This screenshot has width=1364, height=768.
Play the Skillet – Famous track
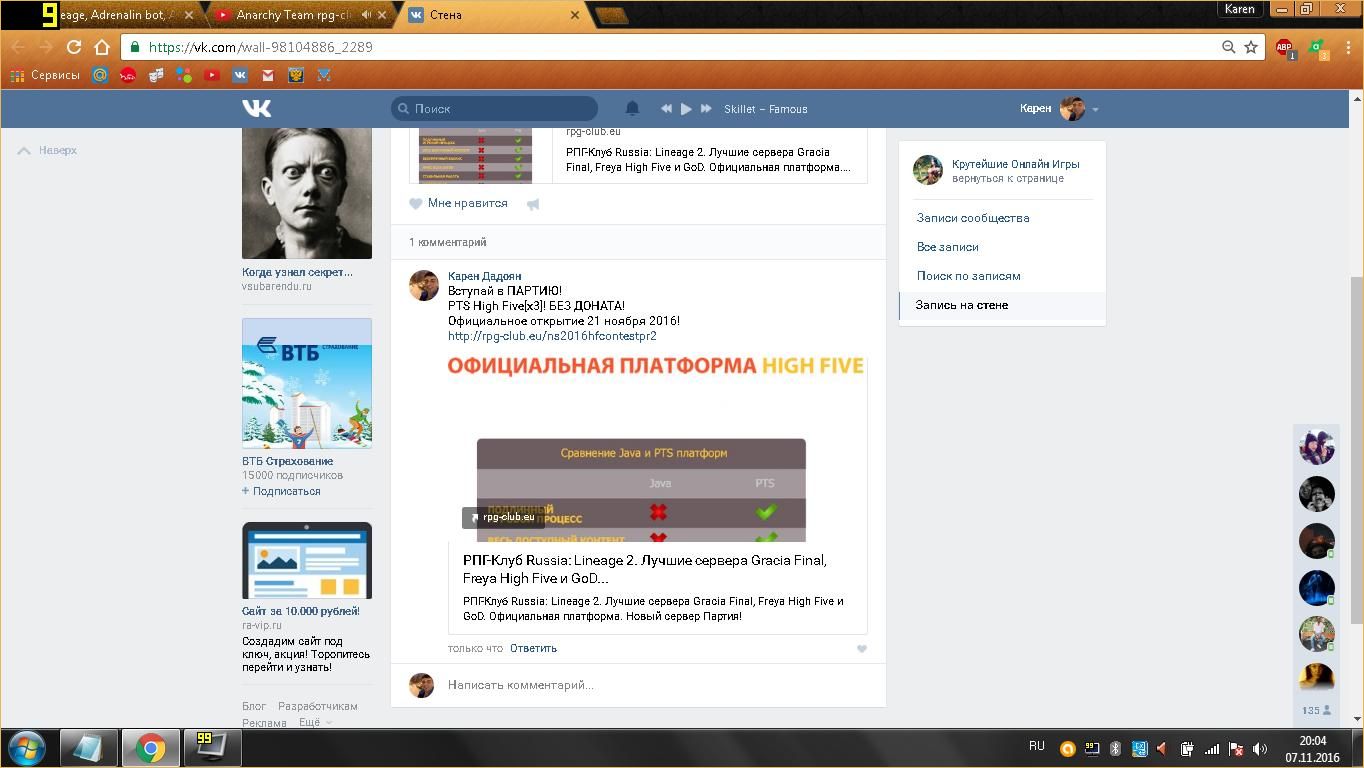686,108
